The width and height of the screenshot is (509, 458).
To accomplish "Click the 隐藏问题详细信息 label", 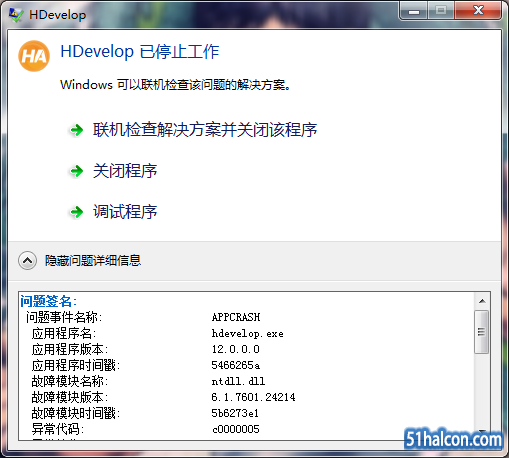I will (93, 261).
